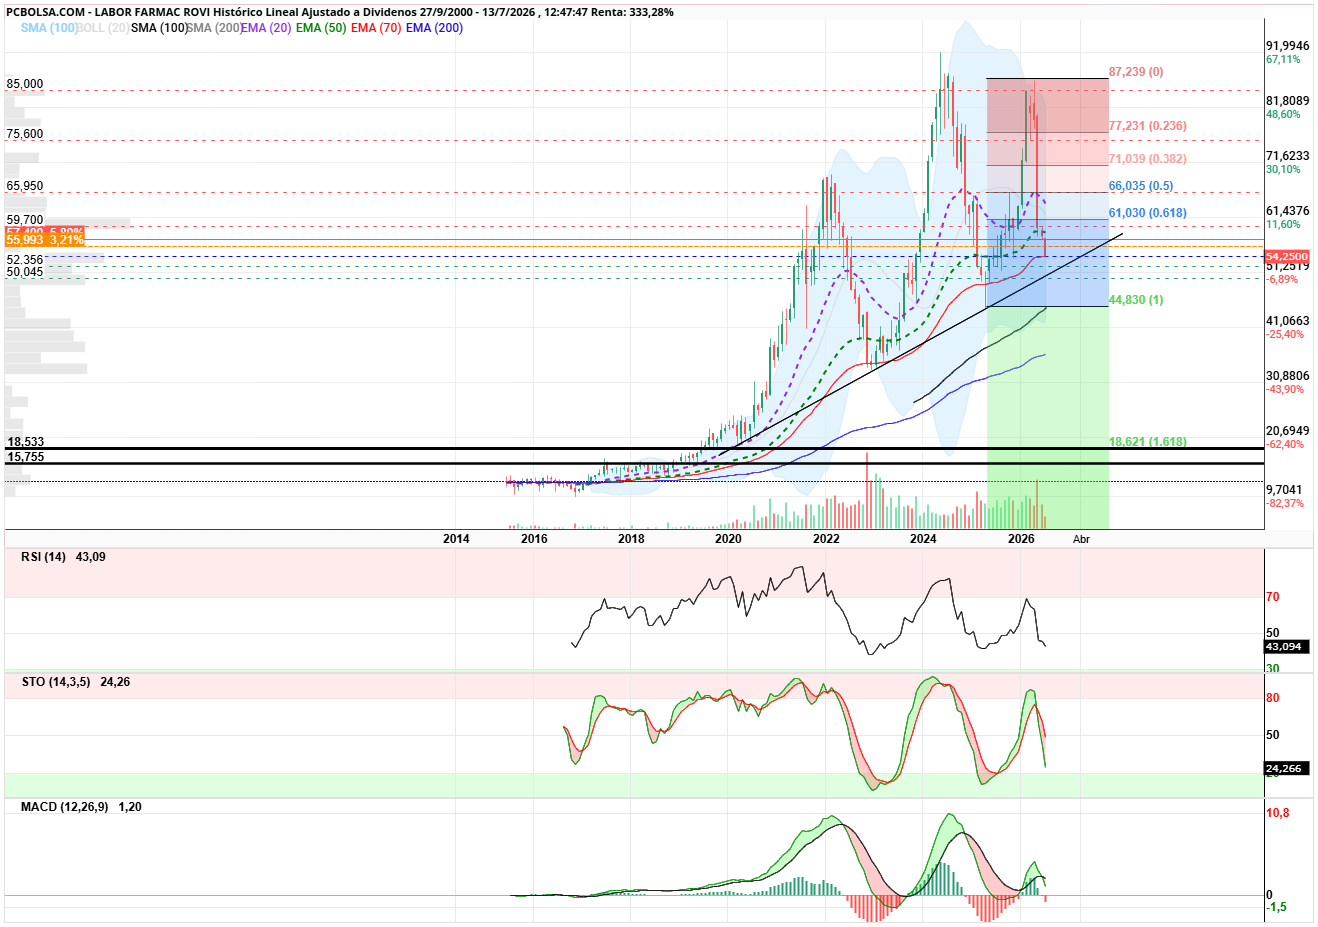Click price axis value 91,9946
1318x927 pixels.
coord(1288,46)
